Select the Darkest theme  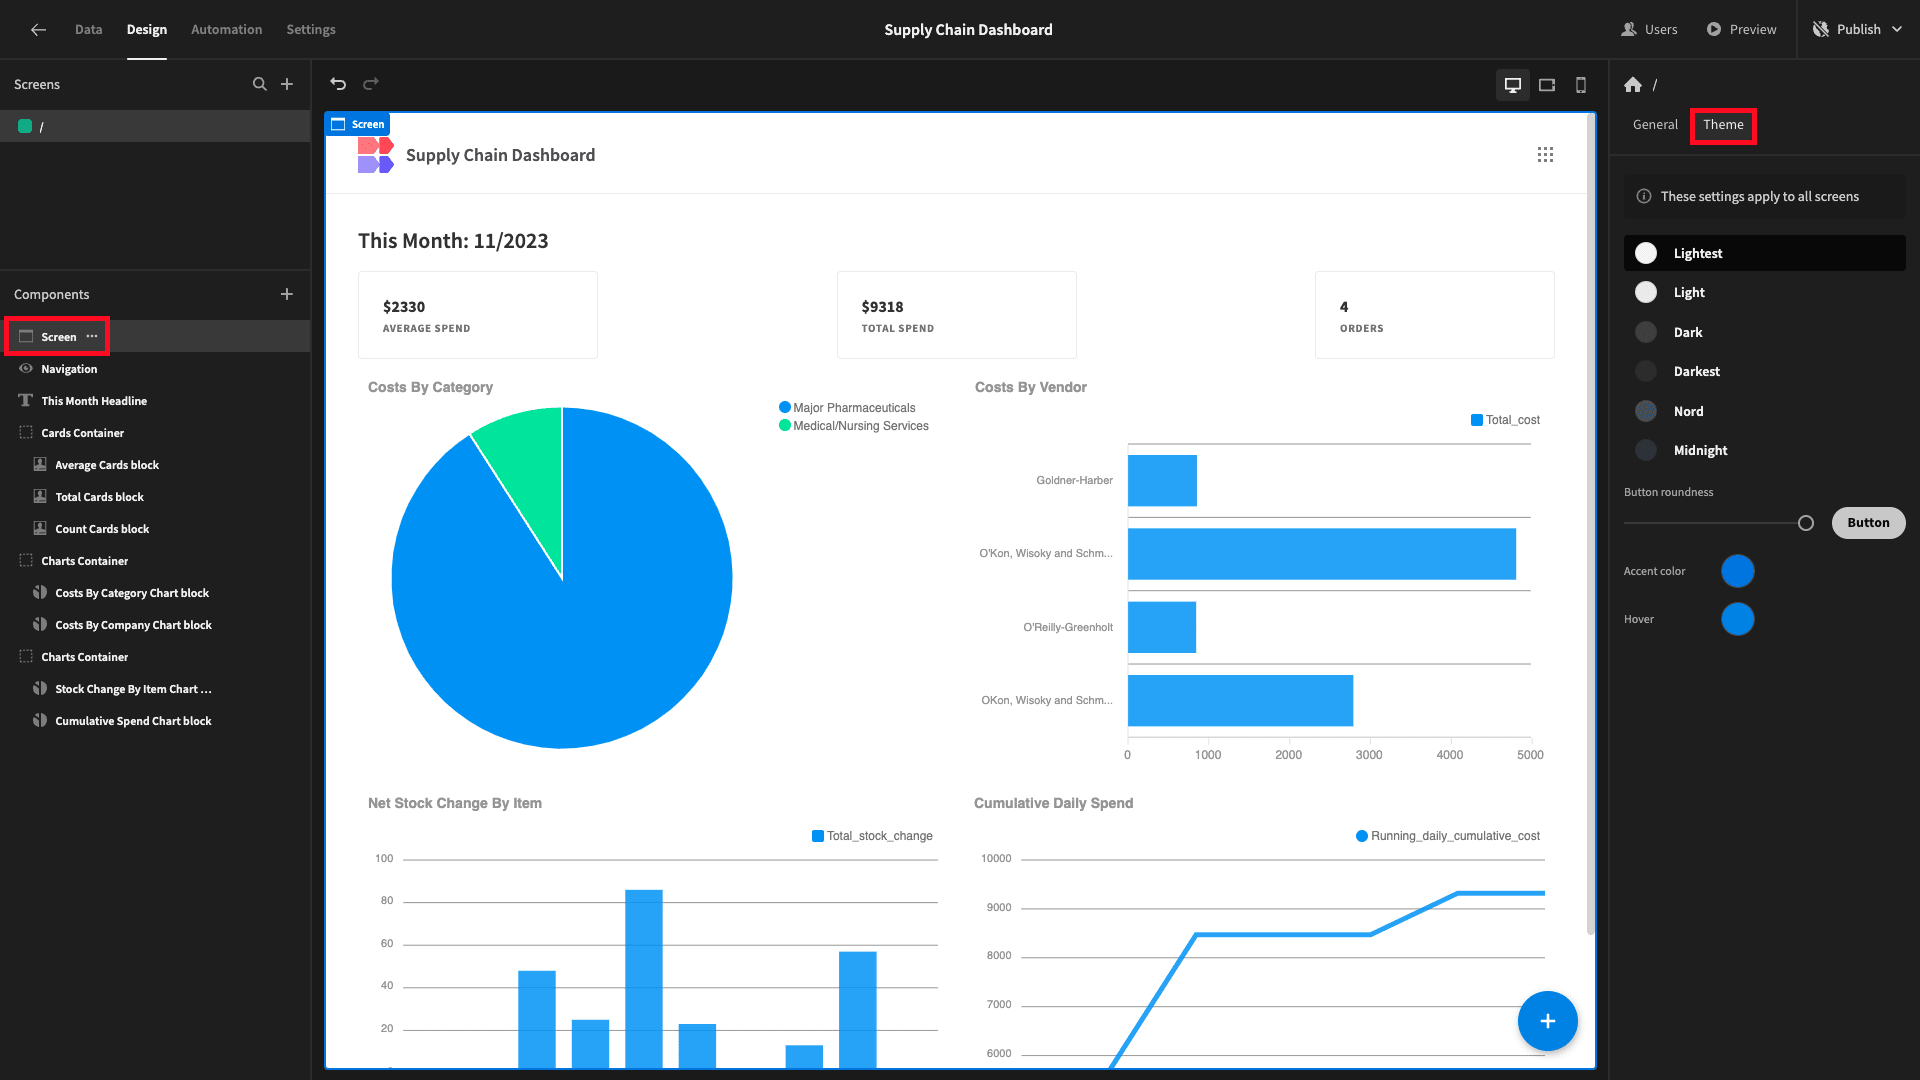[x=1764, y=371]
